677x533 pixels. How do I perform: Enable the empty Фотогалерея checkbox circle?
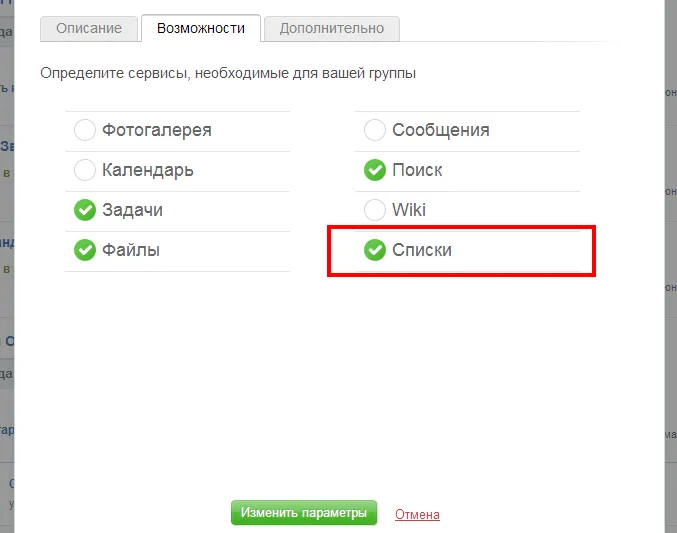(x=85, y=130)
